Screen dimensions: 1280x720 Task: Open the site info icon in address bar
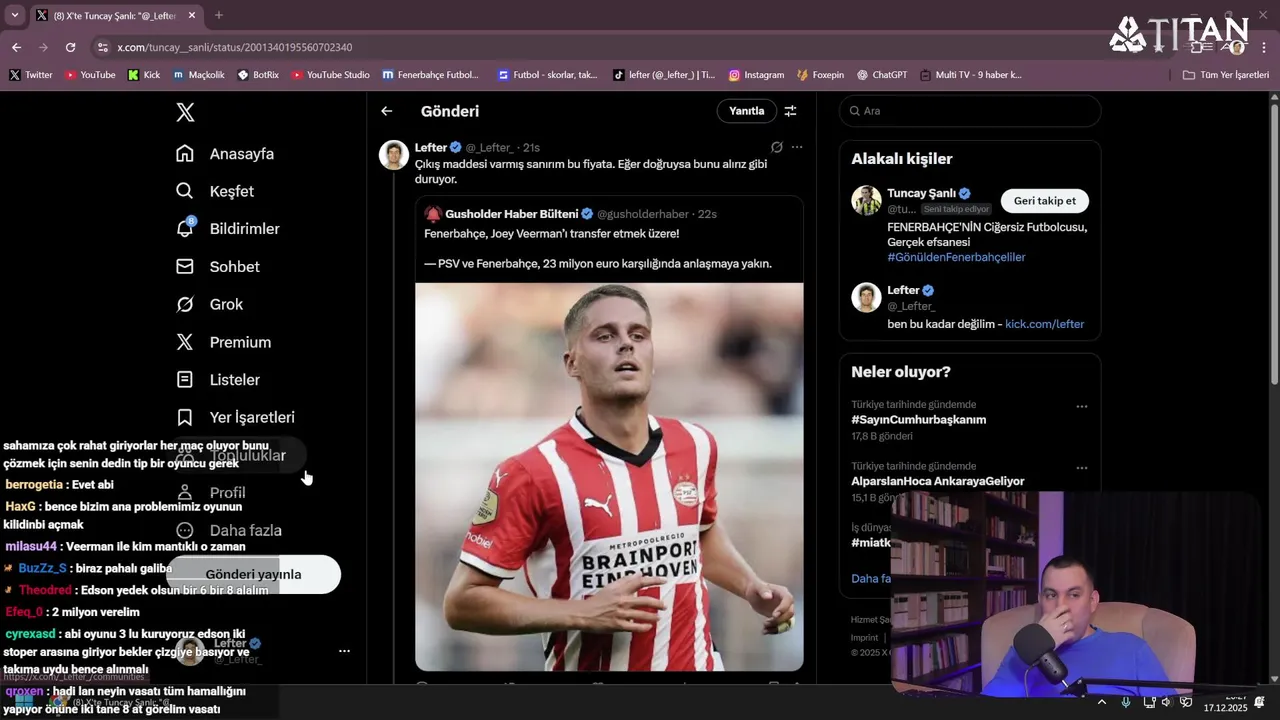pyautogui.click(x=102, y=47)
